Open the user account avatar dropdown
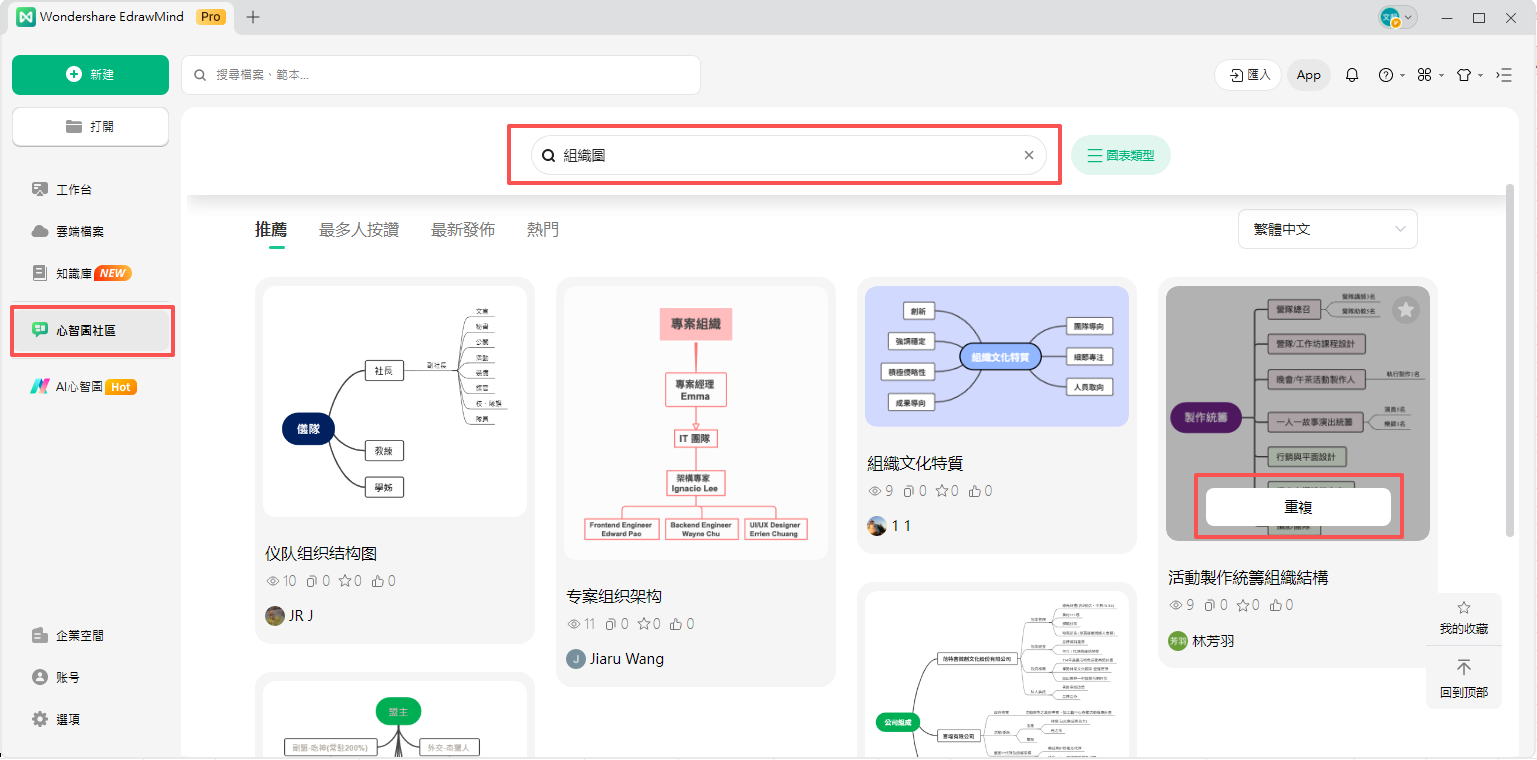The height and width of the screenshot is (760, 1537). (1397, 17)
